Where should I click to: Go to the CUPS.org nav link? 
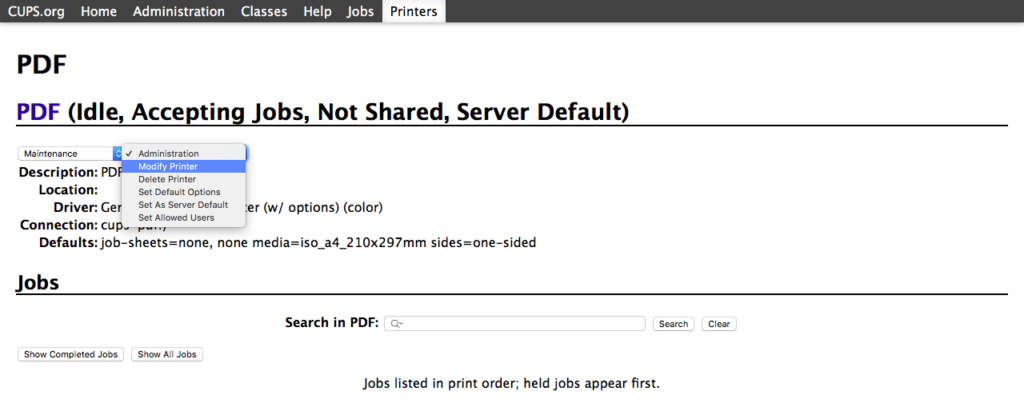coord(35,12)
